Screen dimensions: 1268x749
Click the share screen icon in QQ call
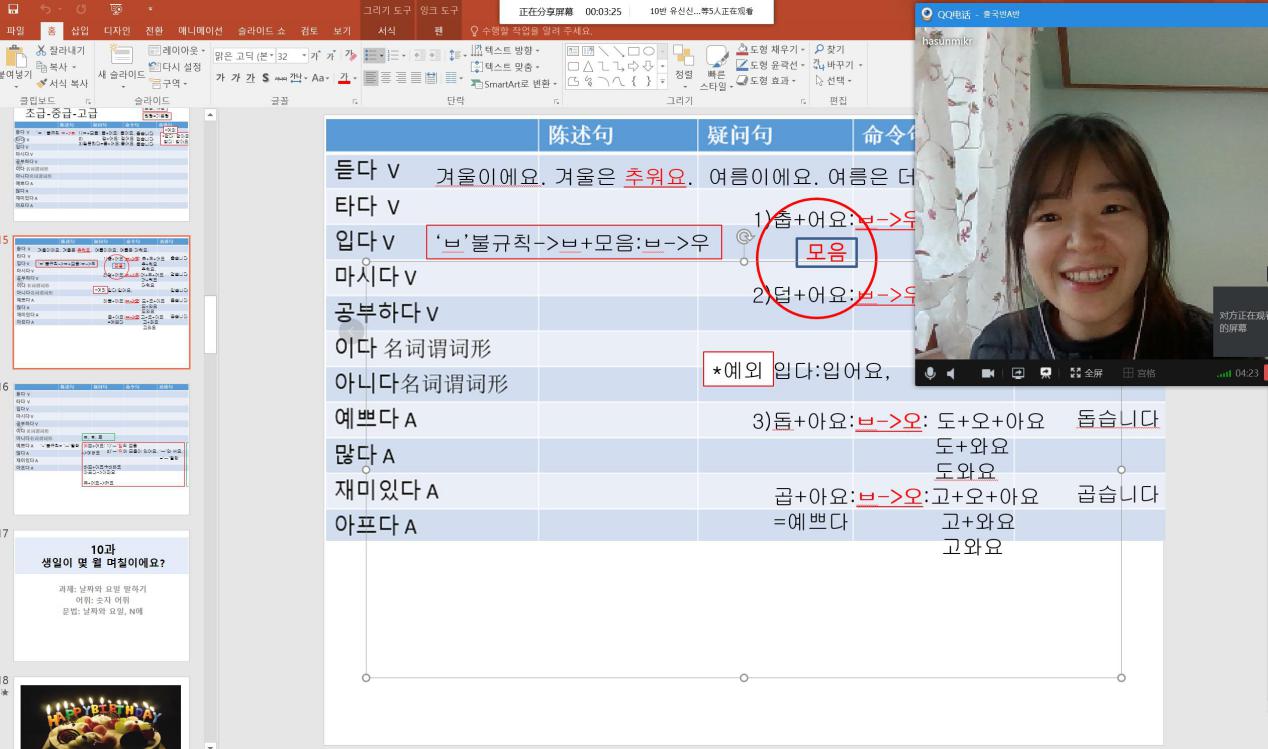point(1019,373)
